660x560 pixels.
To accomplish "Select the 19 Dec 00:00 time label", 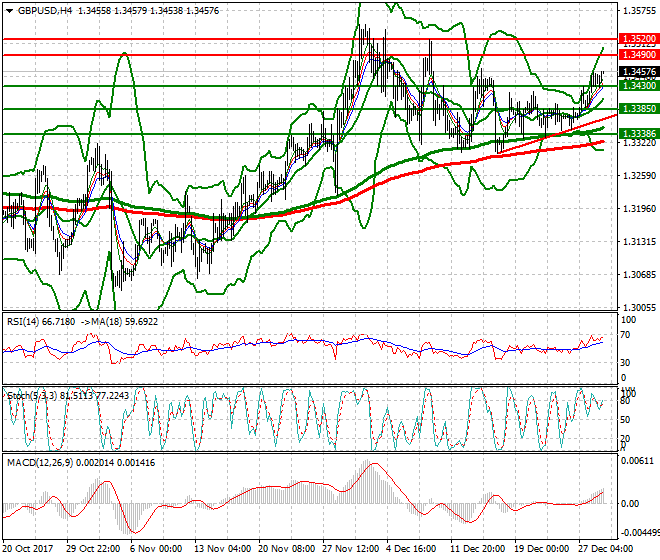I will [542, 549].
